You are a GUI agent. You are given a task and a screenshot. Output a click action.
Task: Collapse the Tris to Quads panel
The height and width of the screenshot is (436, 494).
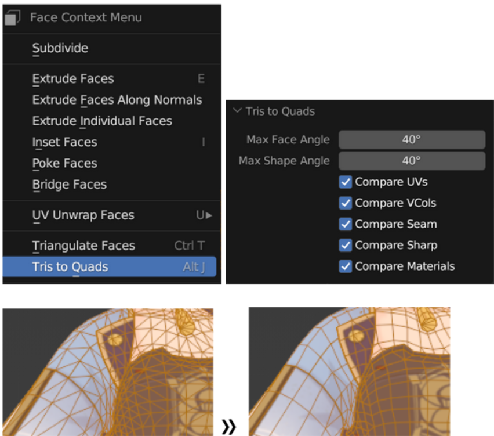(237, 111)
